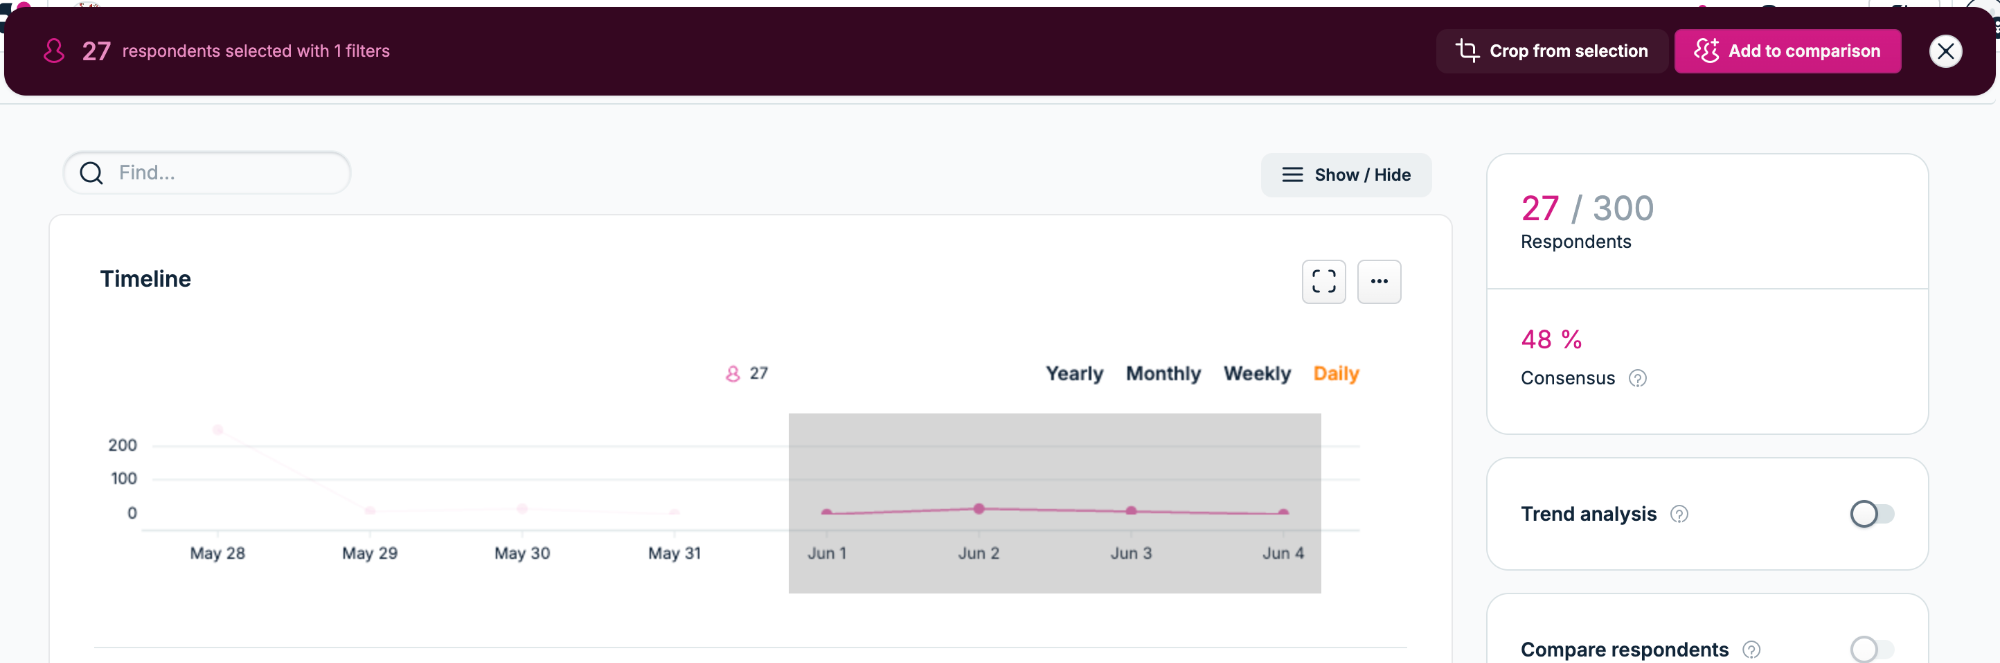
Task: Click the 27 legend icon above chart
Action: click(733, 374)
